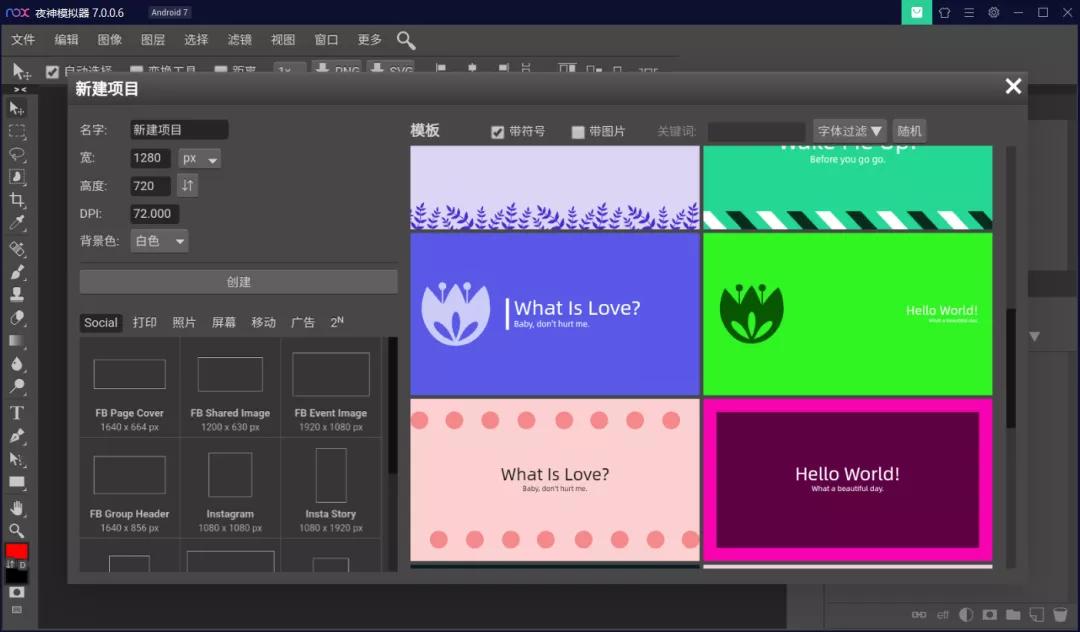Uncheck the 带符号 checkbox
Viewport: 1080px width, 632px height.
point(497,130)
